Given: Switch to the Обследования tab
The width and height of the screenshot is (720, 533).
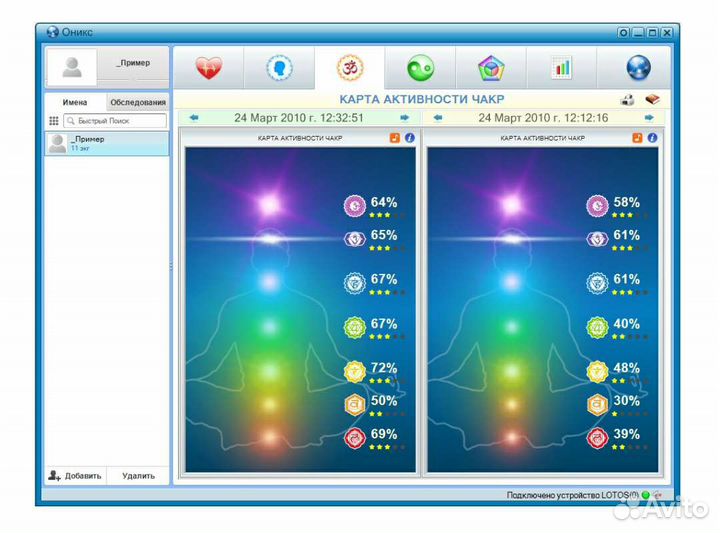Looking at the screenshot, I should click(x=138, y=102).
